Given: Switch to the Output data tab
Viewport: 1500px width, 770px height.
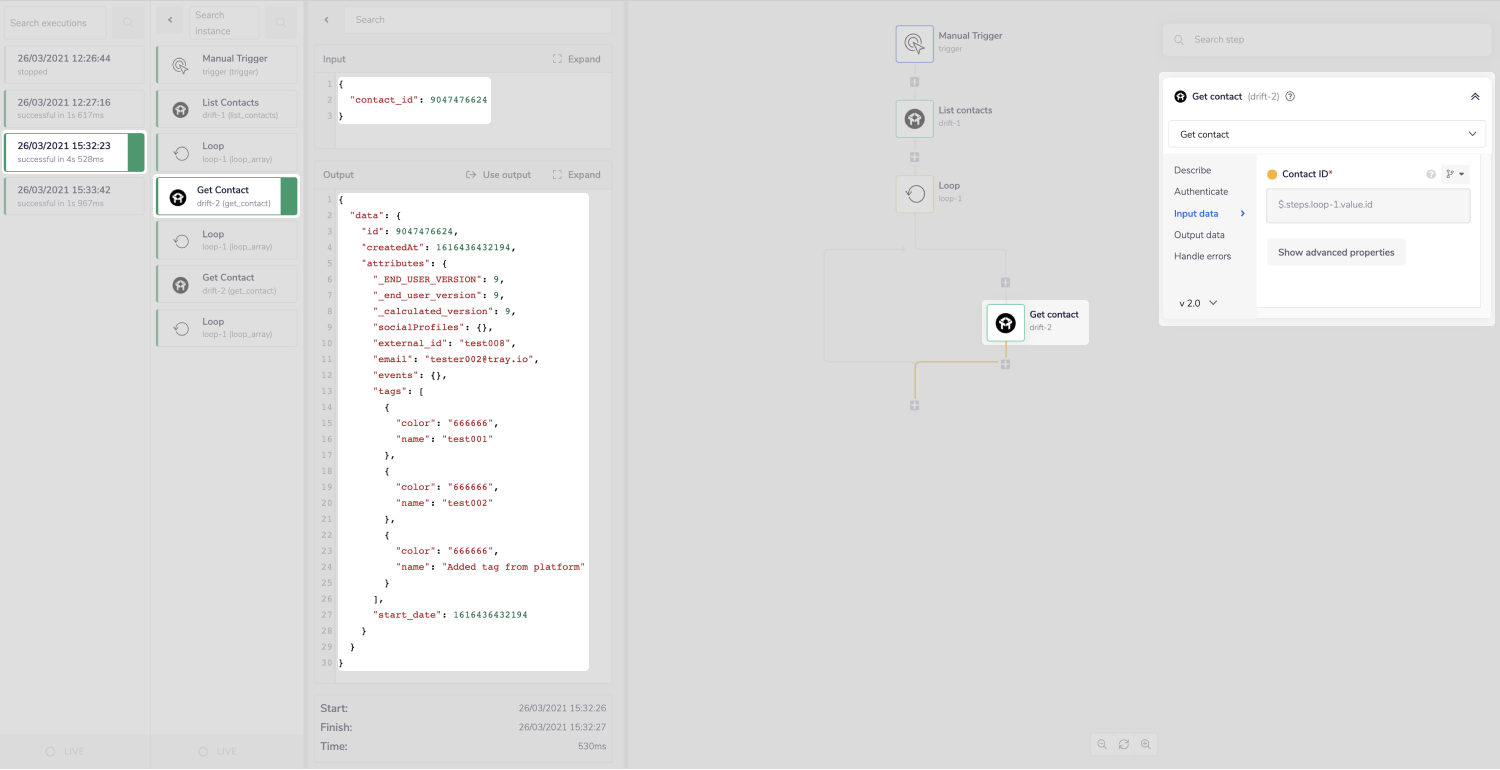Looking at the screenshot, I should coord(1199,235).
